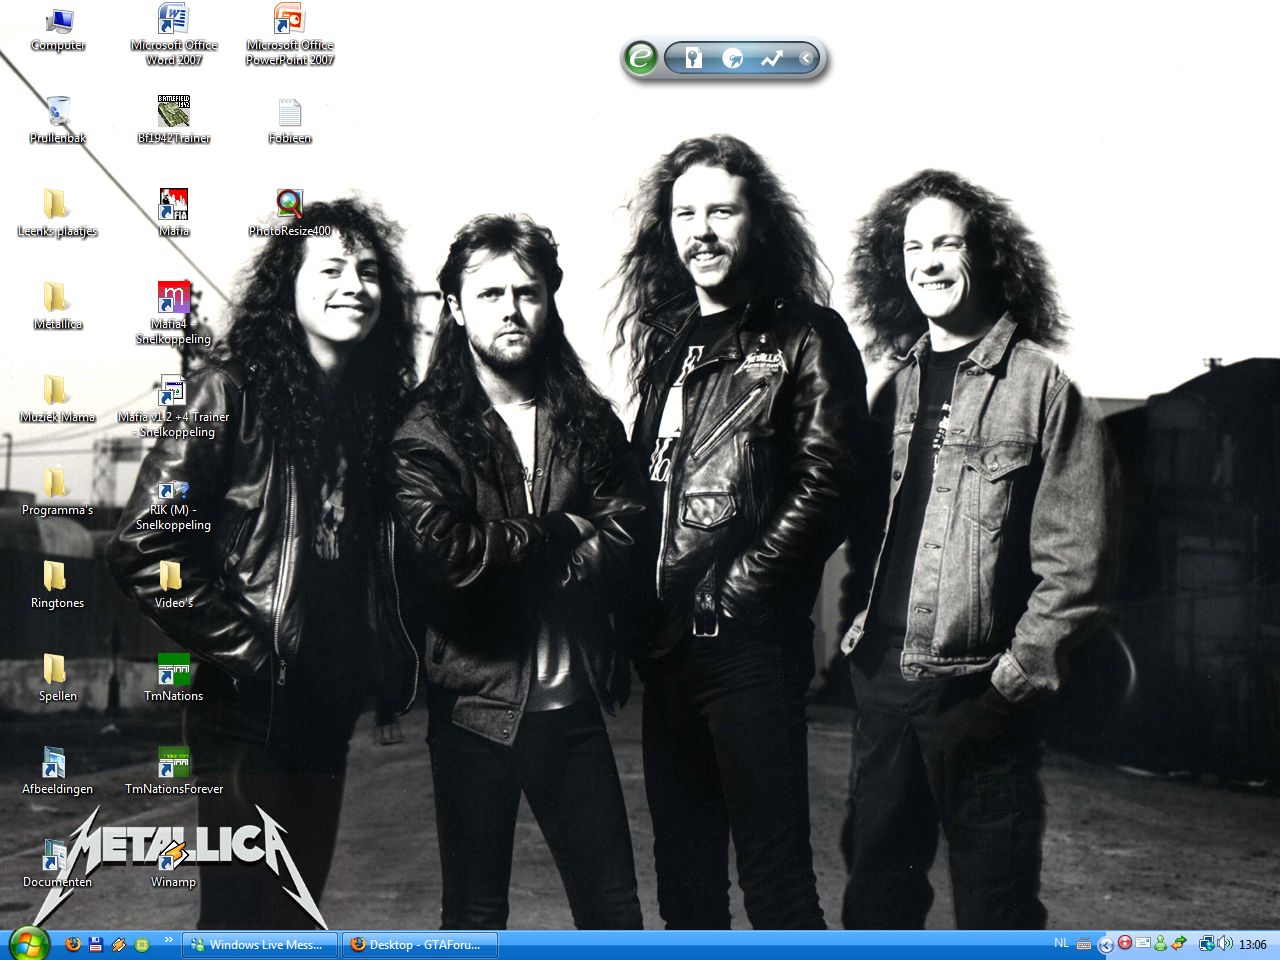
Task: Open the volume speaker tray icon
Action: [x=1225, y=943]
